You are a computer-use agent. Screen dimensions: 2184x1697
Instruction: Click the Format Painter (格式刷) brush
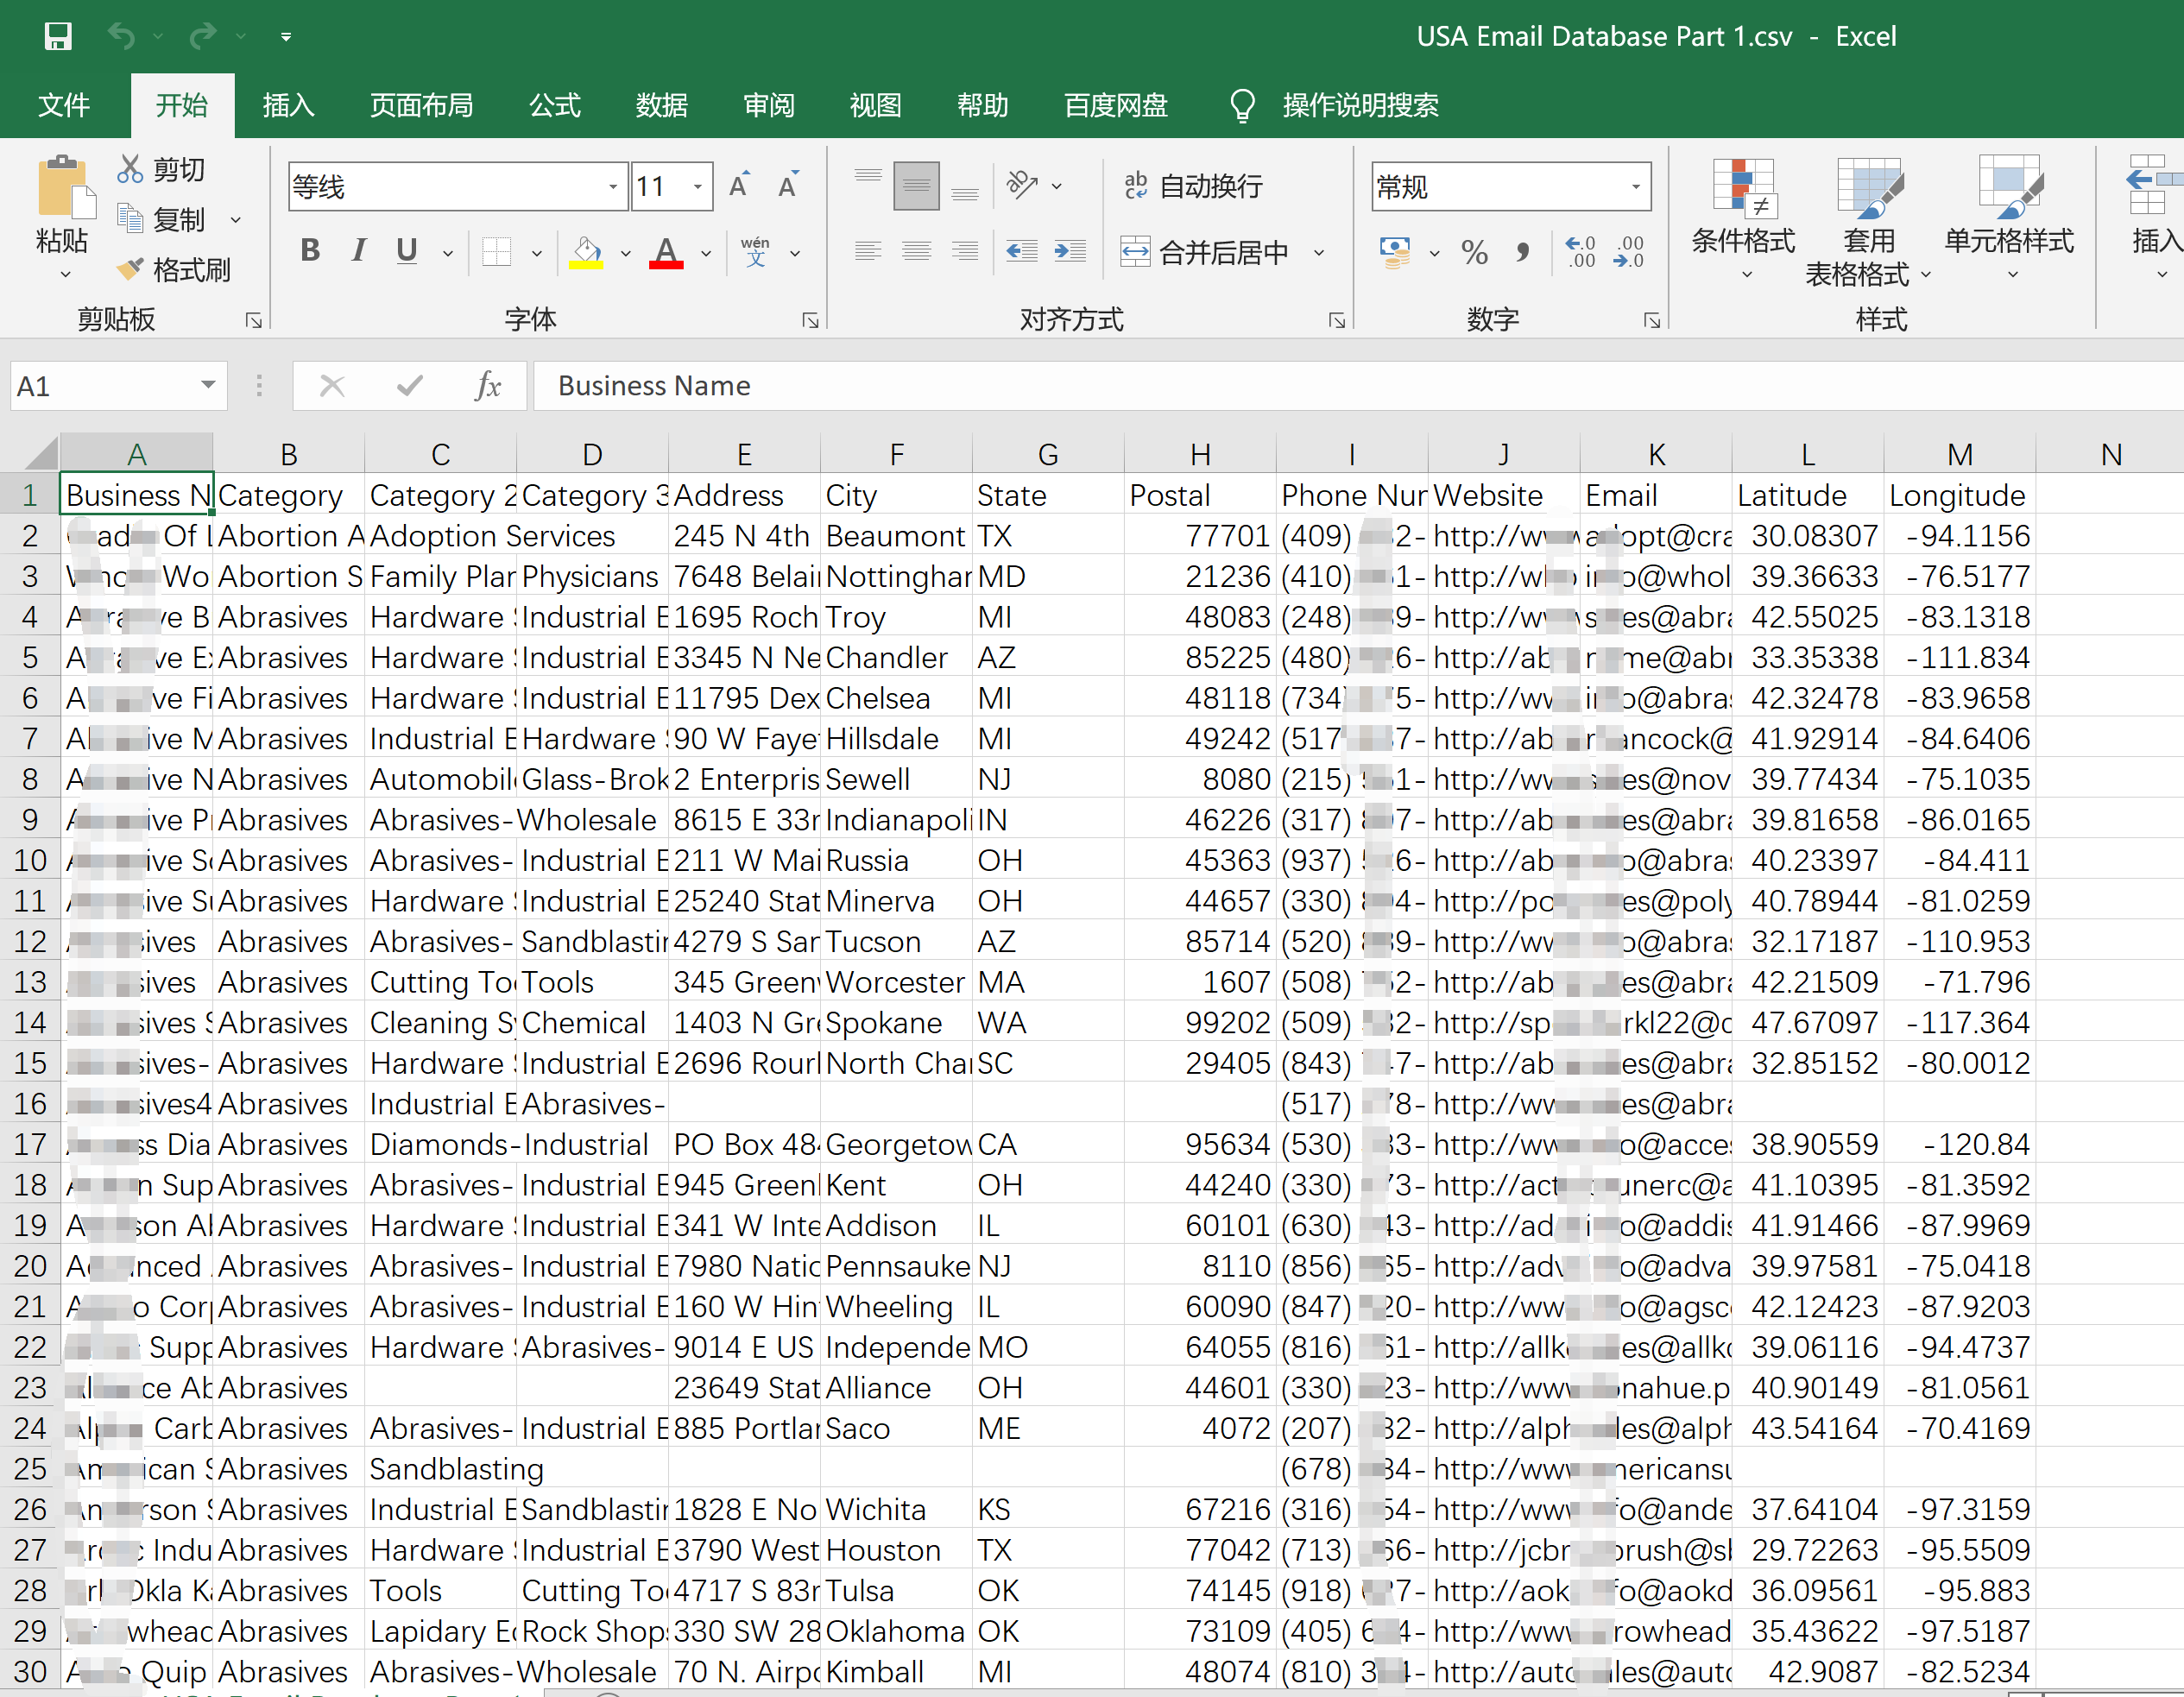pyautogui.click(x=130, y=269)
